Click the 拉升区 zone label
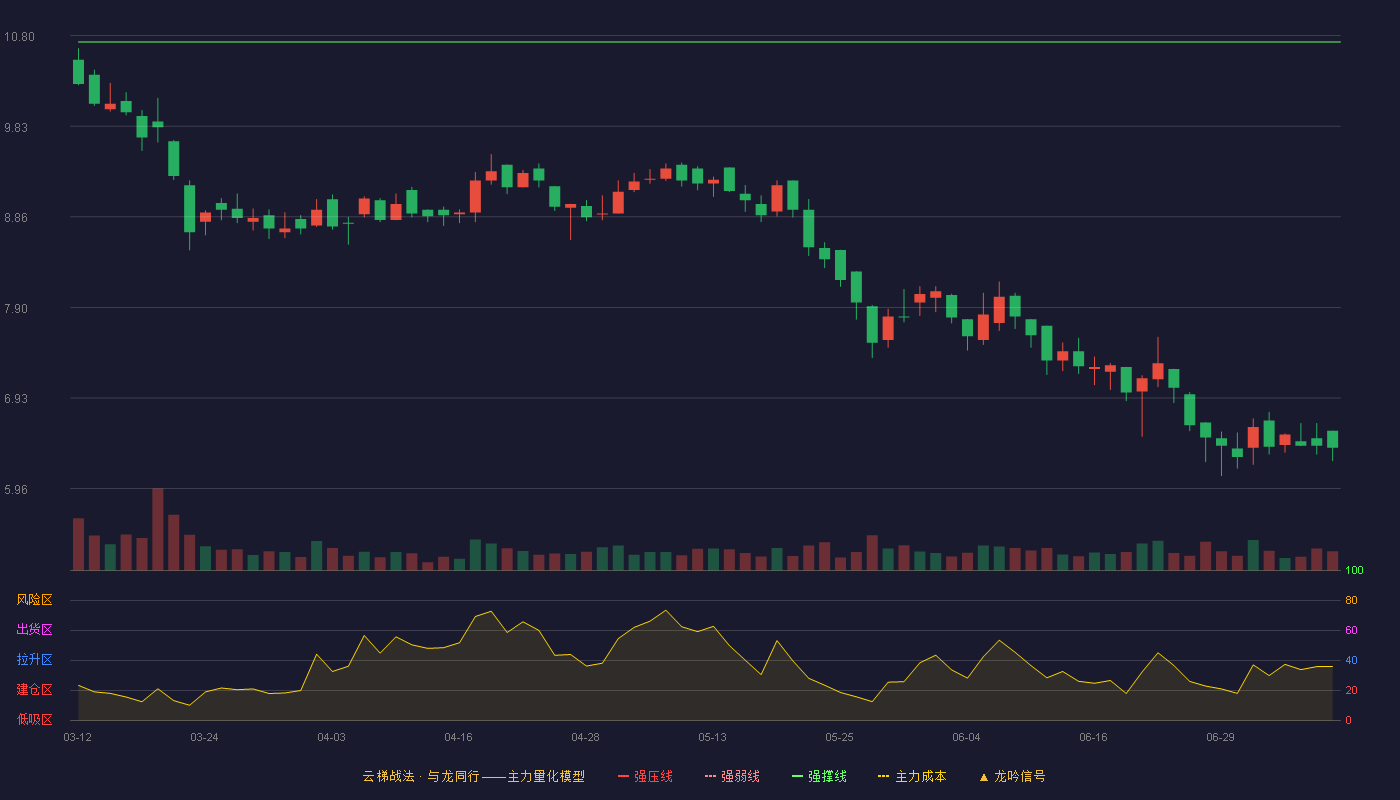 pos(34,660)
